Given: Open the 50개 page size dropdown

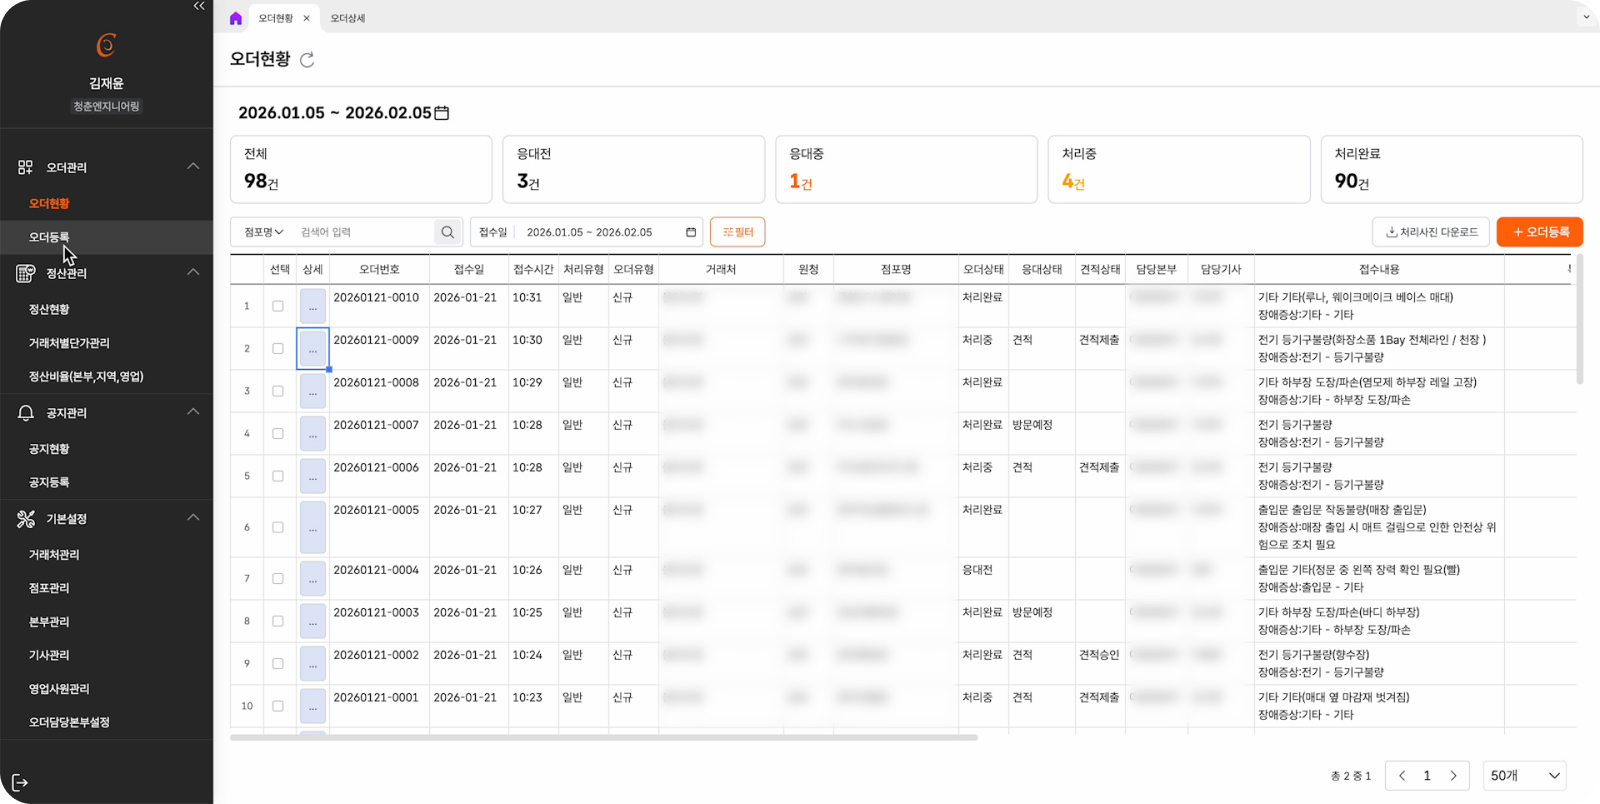Looking at the screenshot, I should (1524, 776).
